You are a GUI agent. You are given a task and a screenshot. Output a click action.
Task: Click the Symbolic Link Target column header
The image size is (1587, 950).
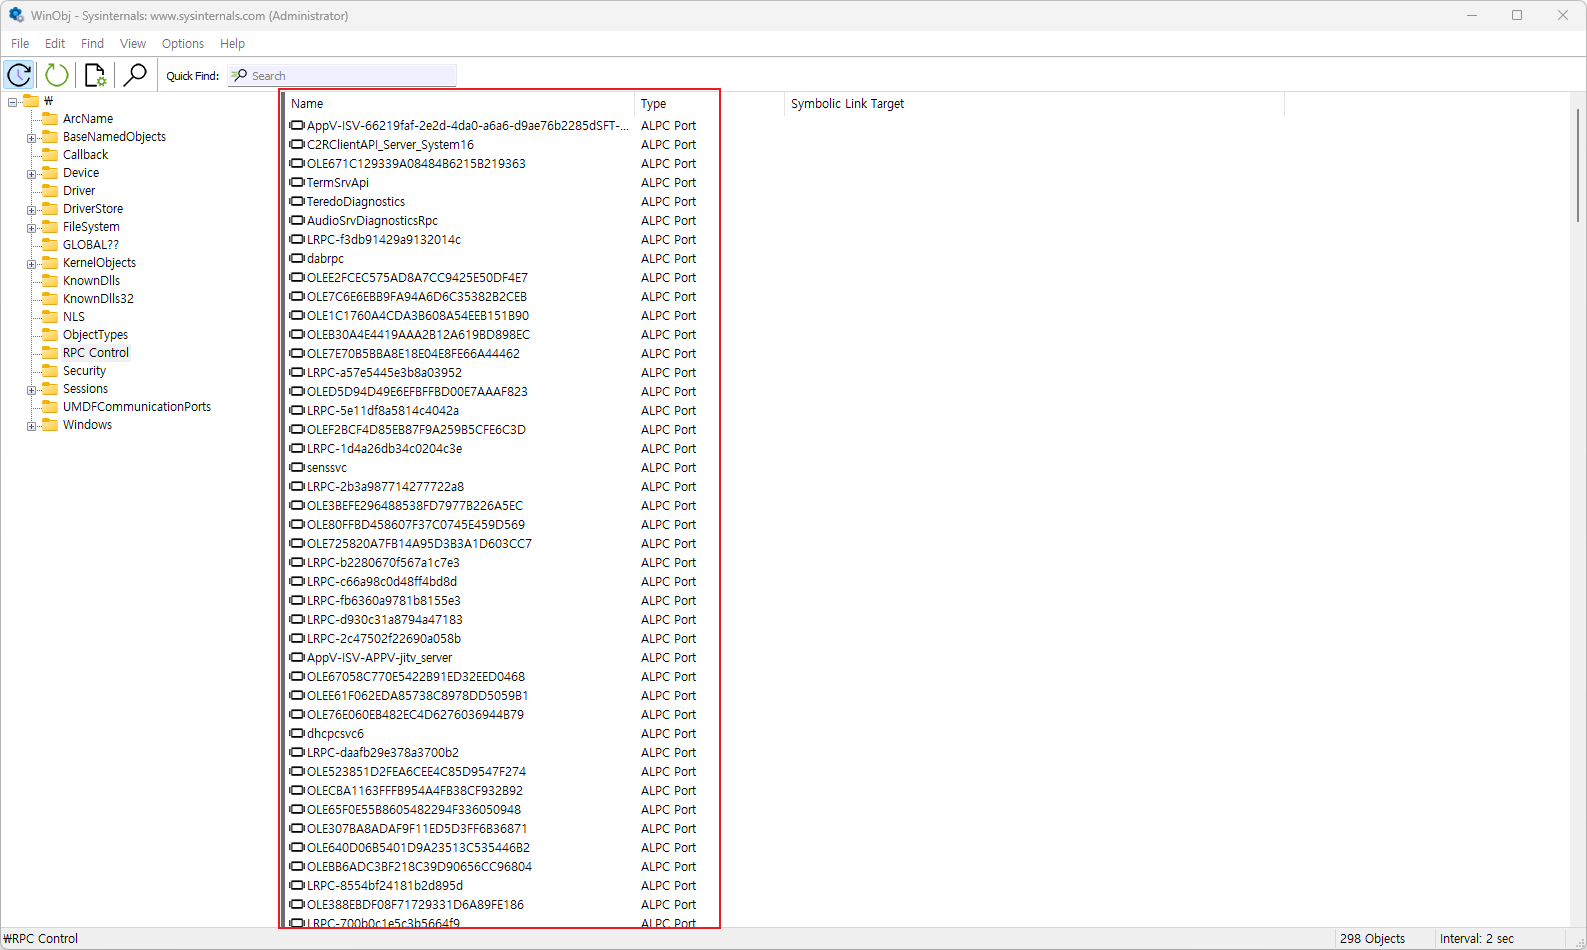[x=847, y=104]
